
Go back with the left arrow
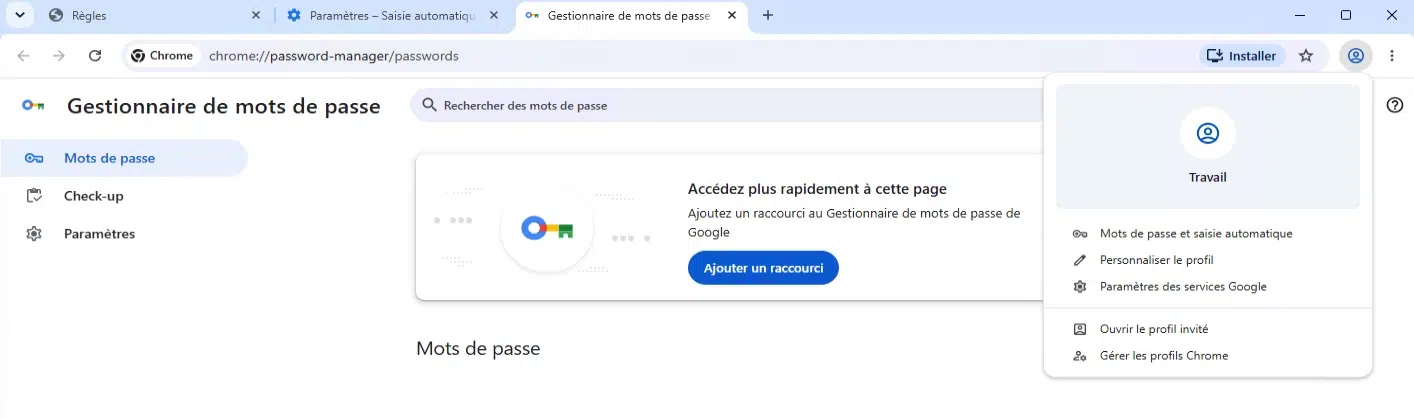tap(23, 56)
